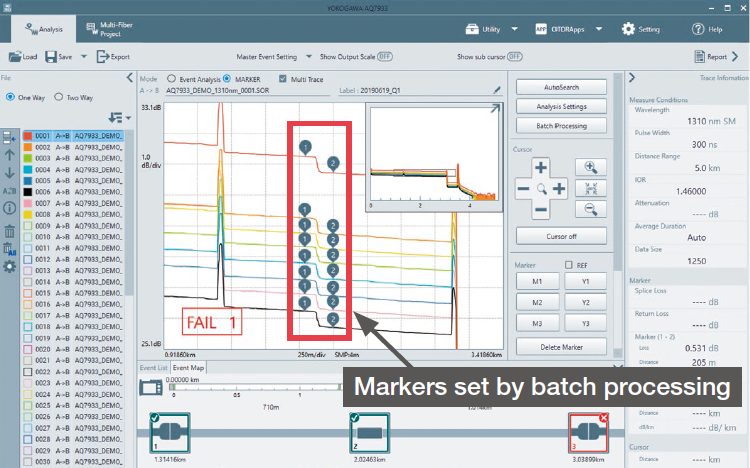Toggle the Show sub cursor switch

click(x=514, y=57)
